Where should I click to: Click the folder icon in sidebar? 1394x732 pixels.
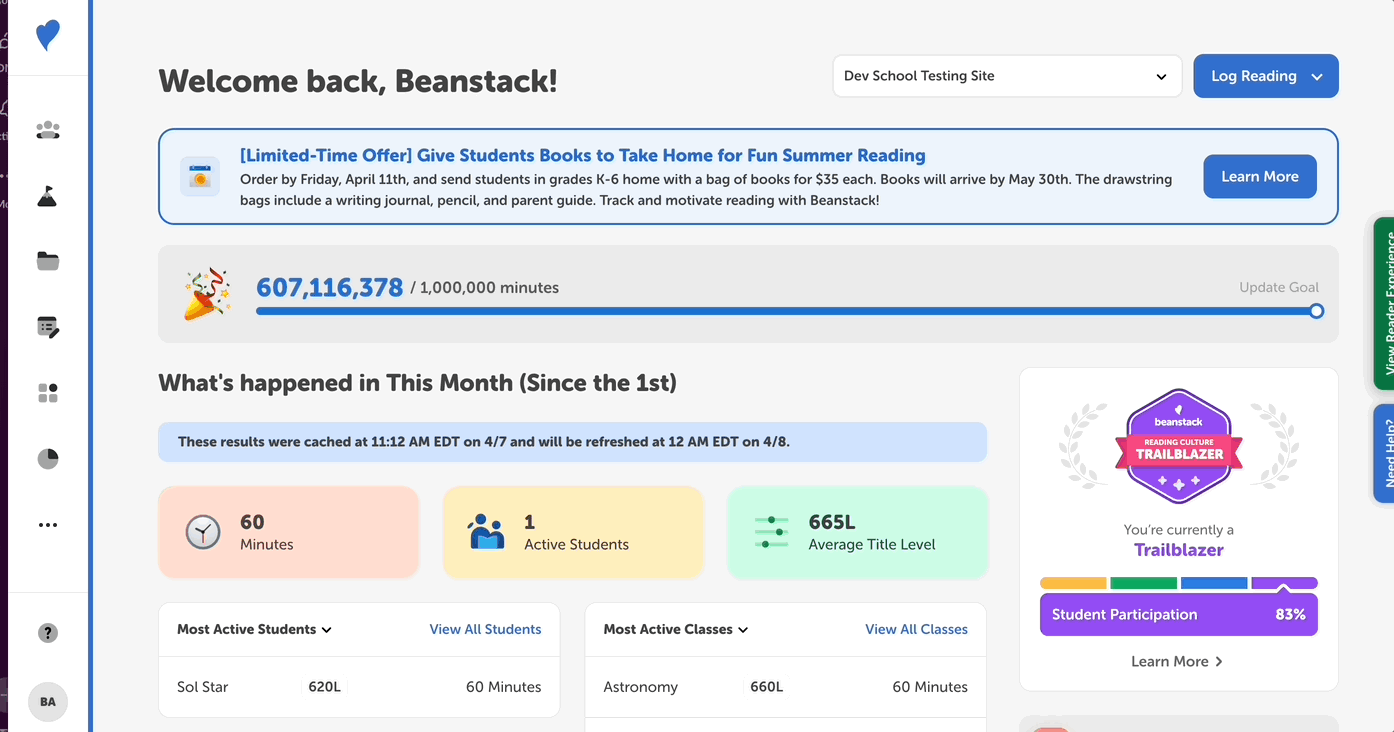[x=47, y=261]
